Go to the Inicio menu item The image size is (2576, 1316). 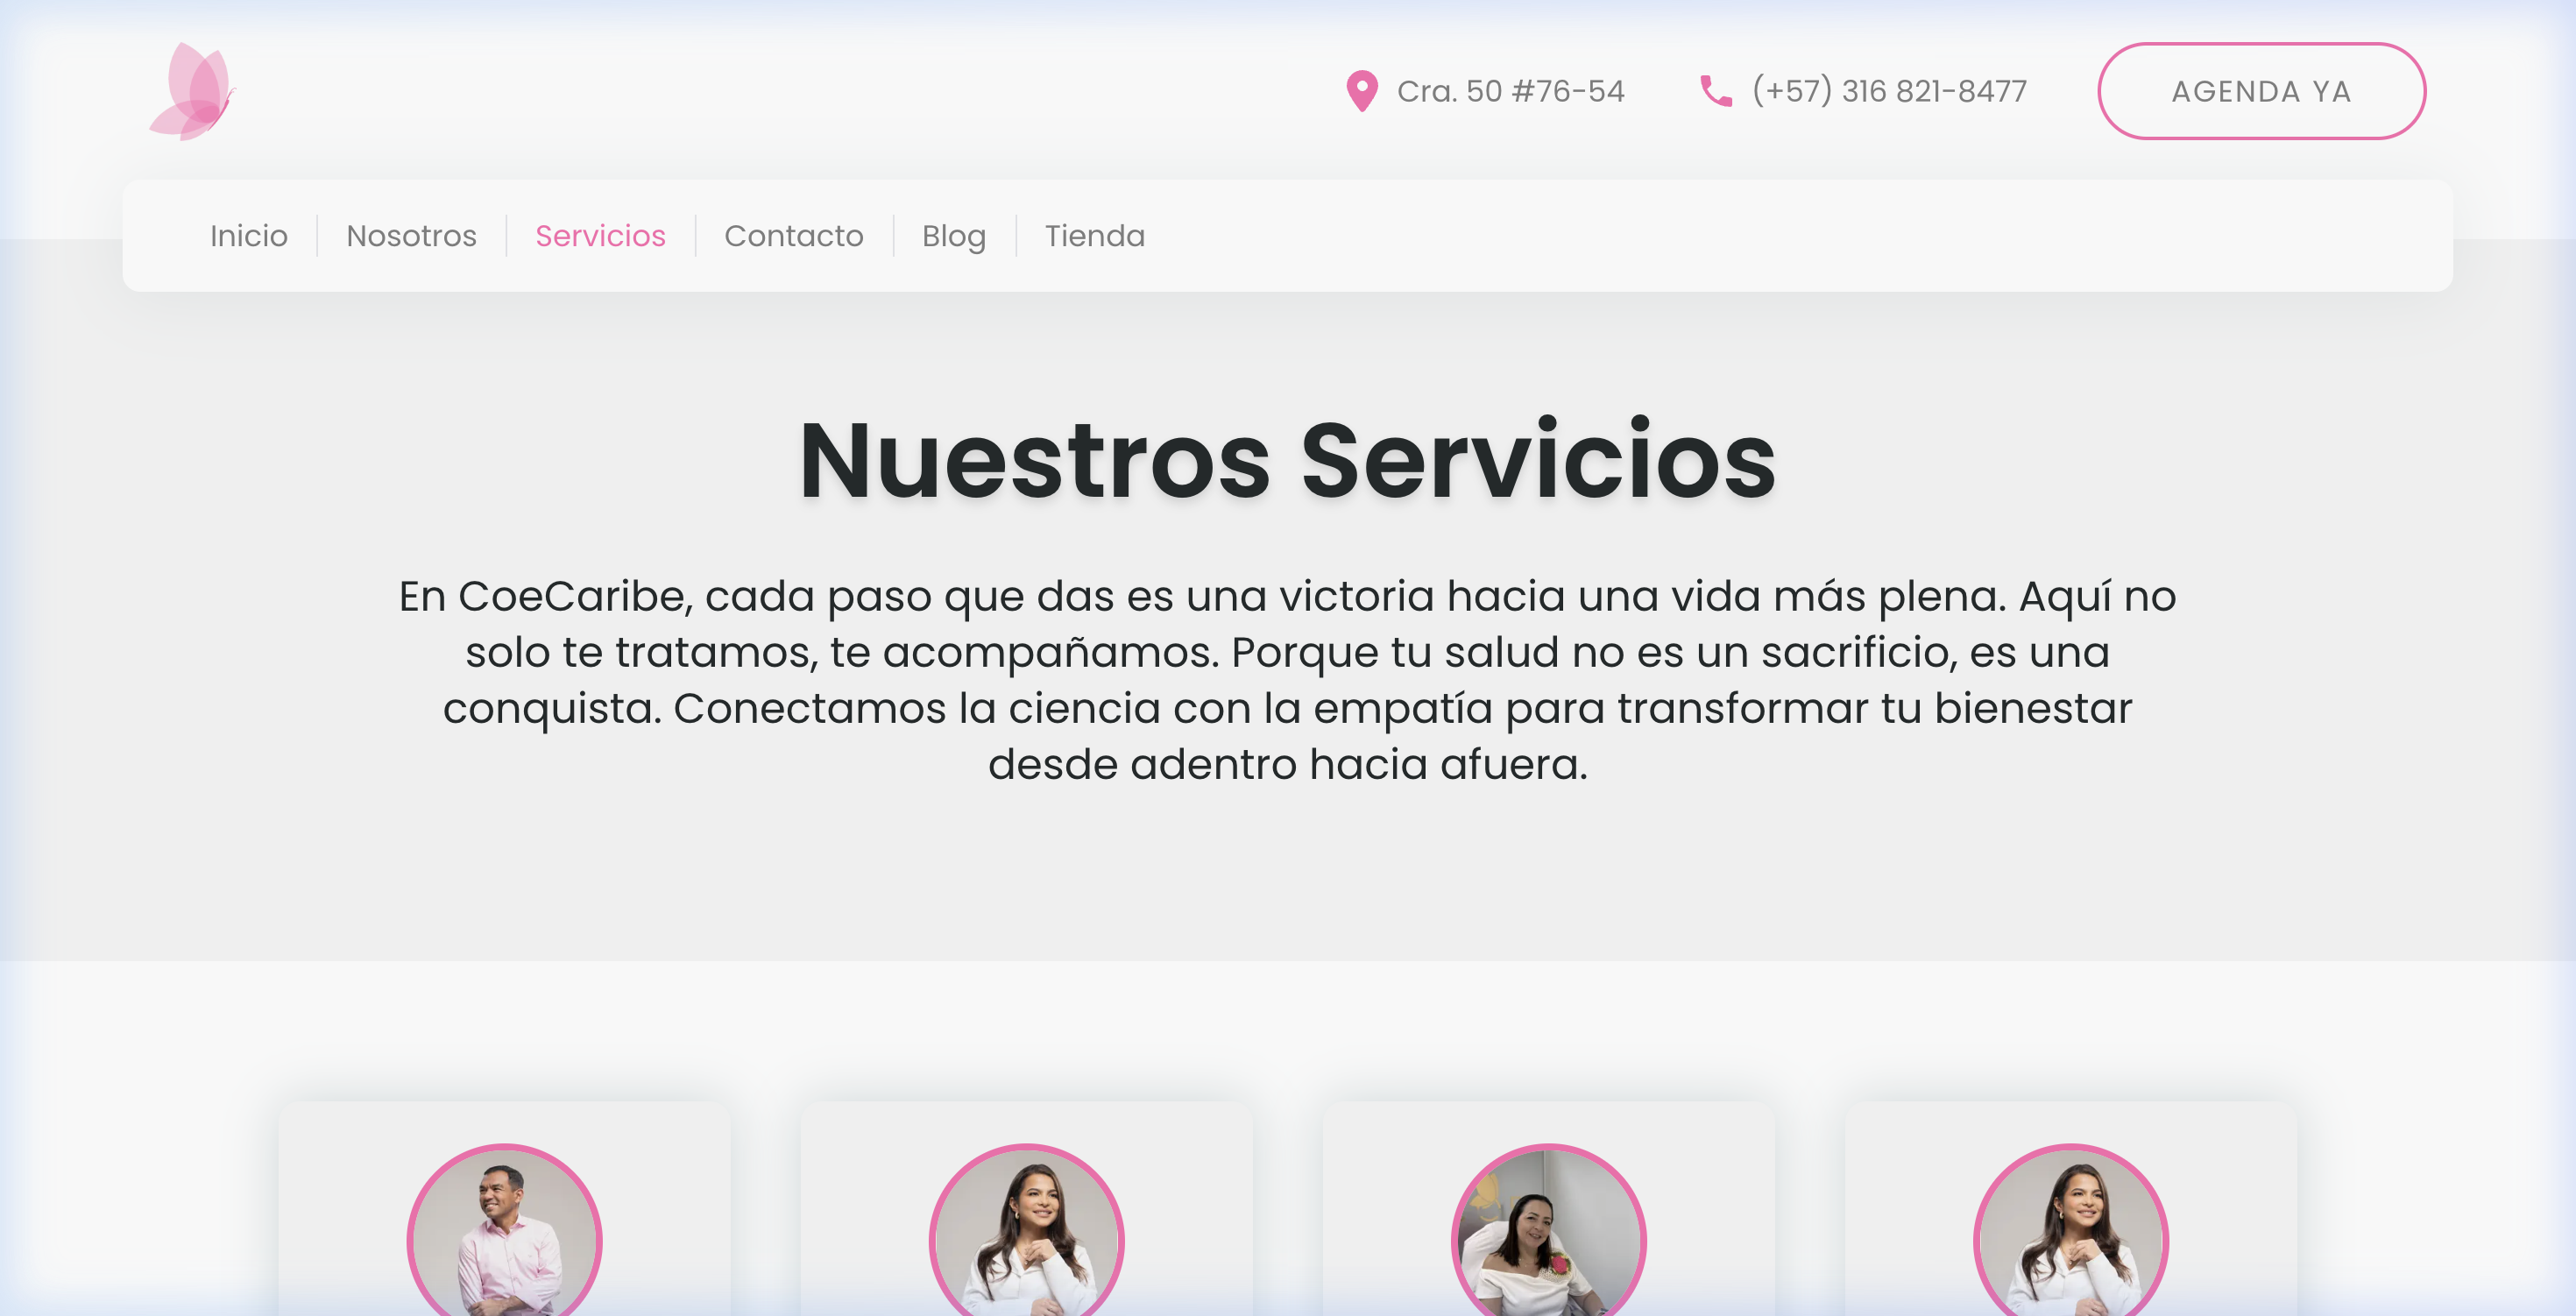point(249,236)
